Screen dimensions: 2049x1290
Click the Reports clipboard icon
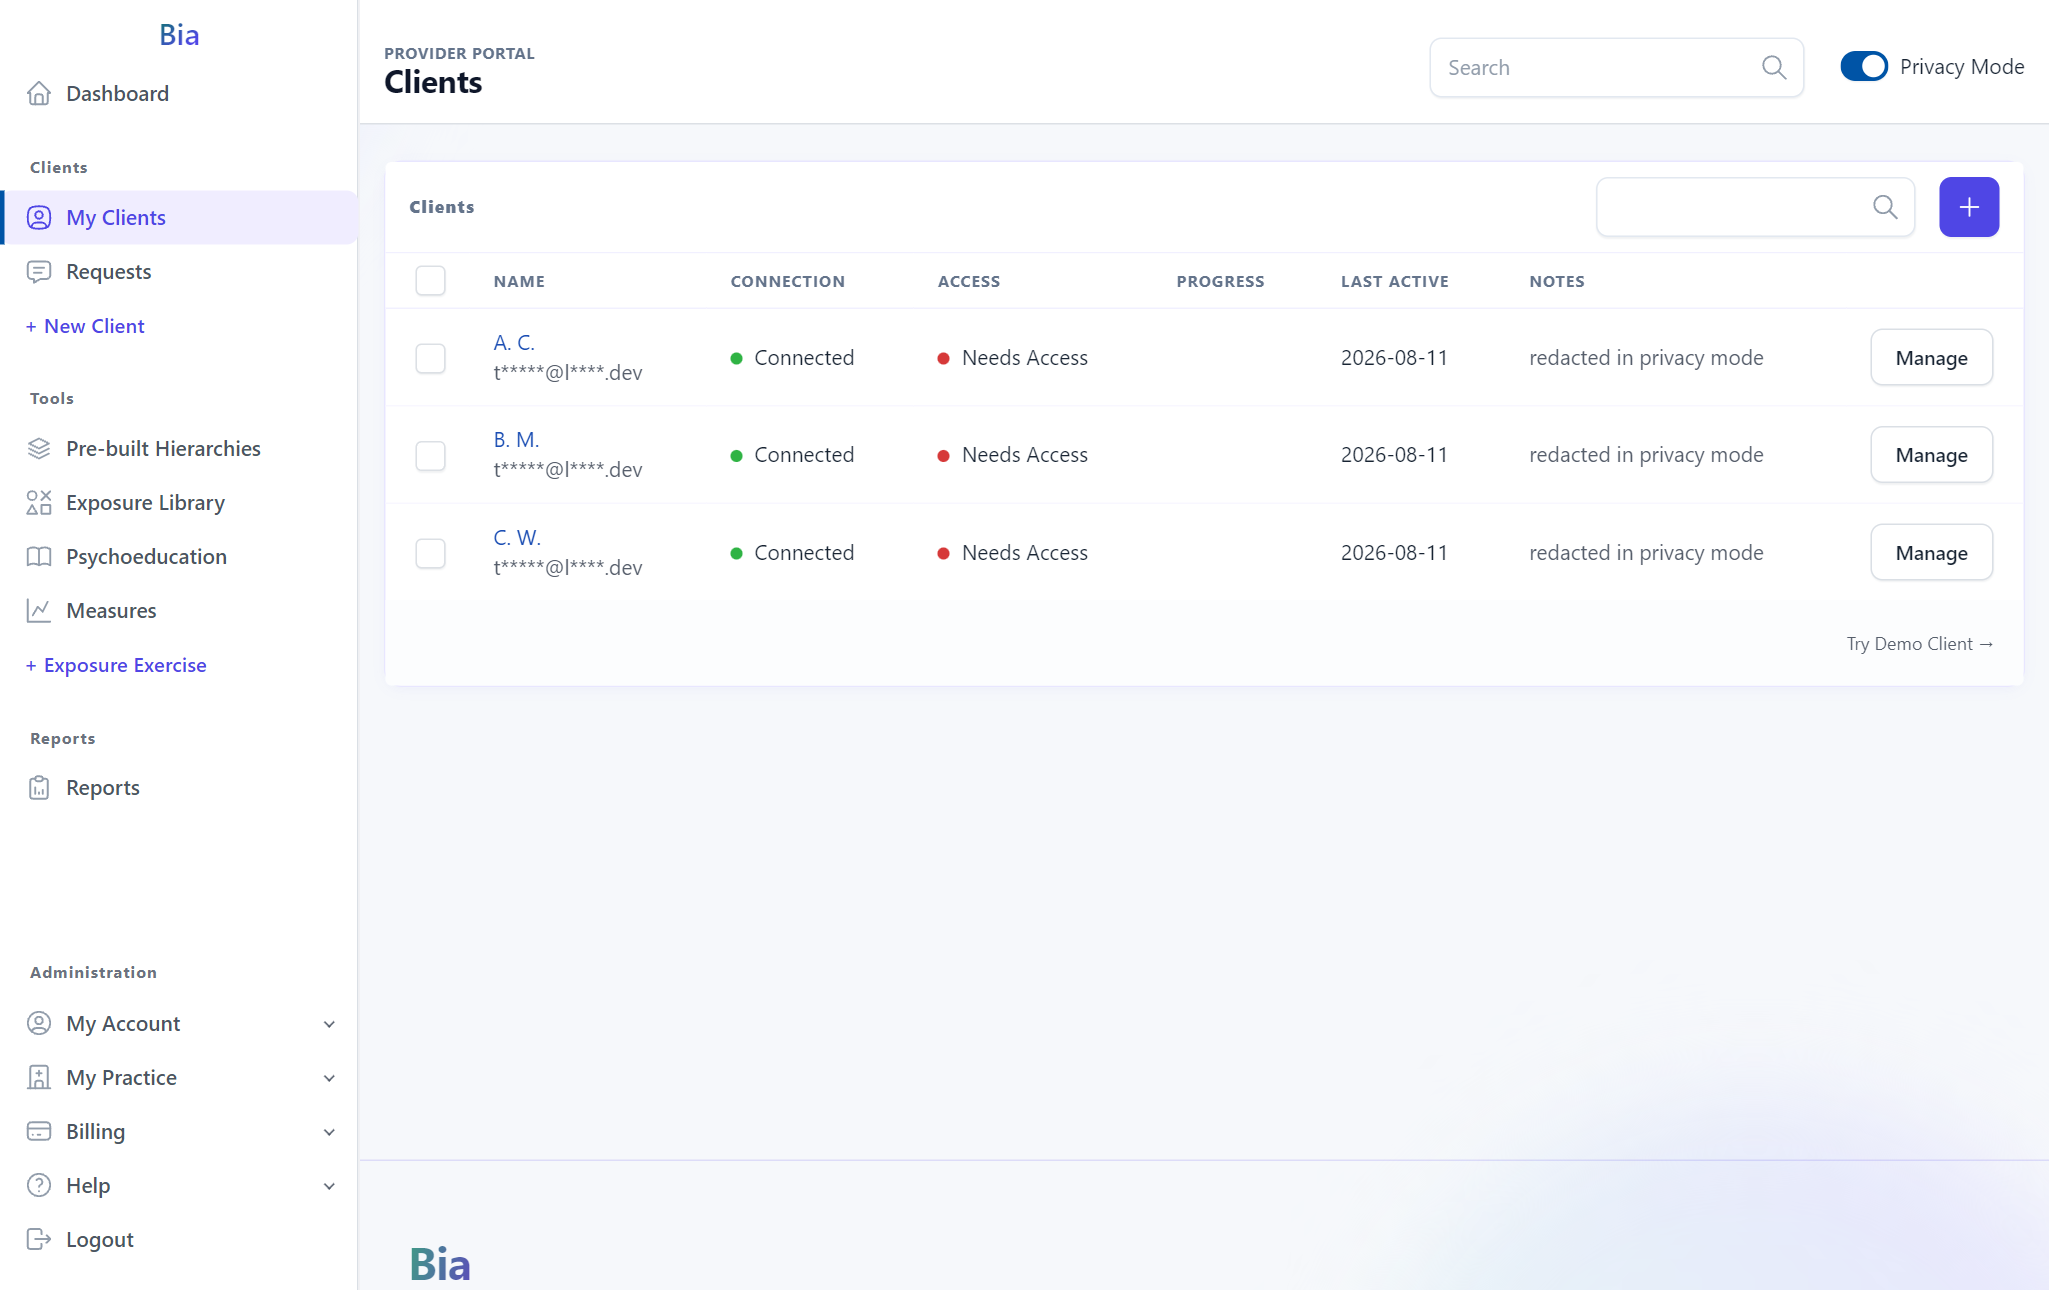(39, 787)
